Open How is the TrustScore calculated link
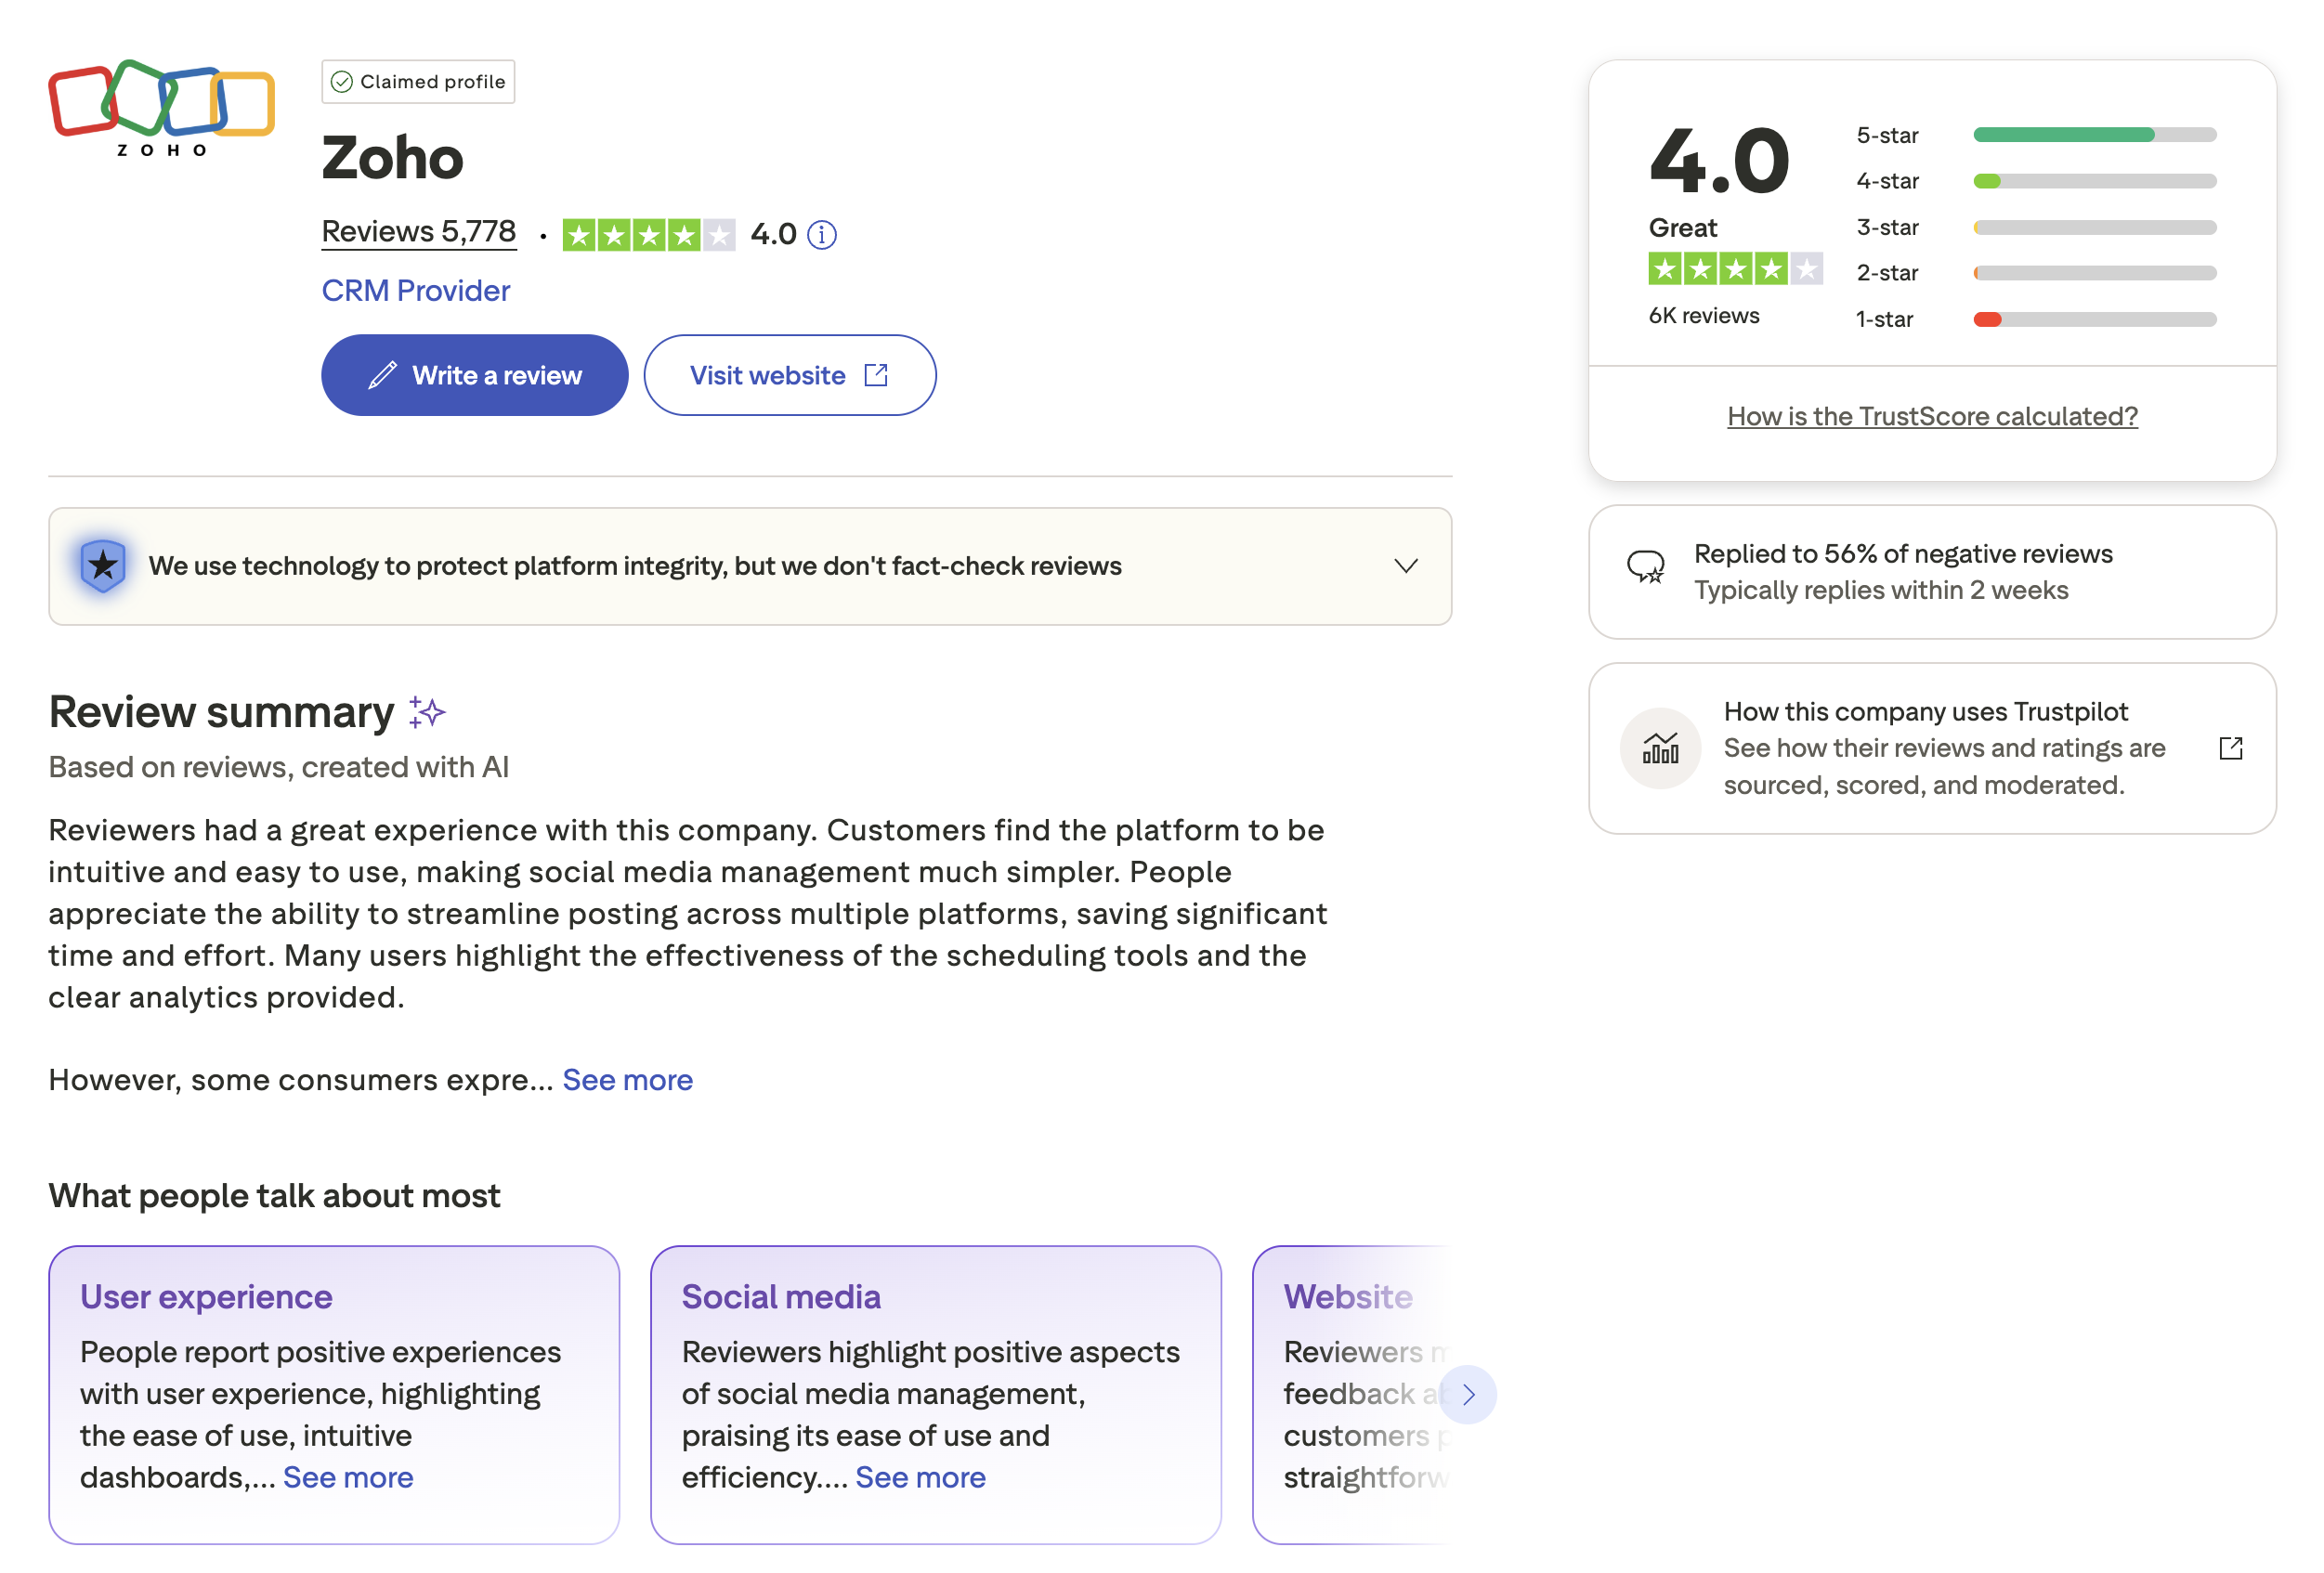This screenshot has height=1573, width=2324. point(1932,415)
